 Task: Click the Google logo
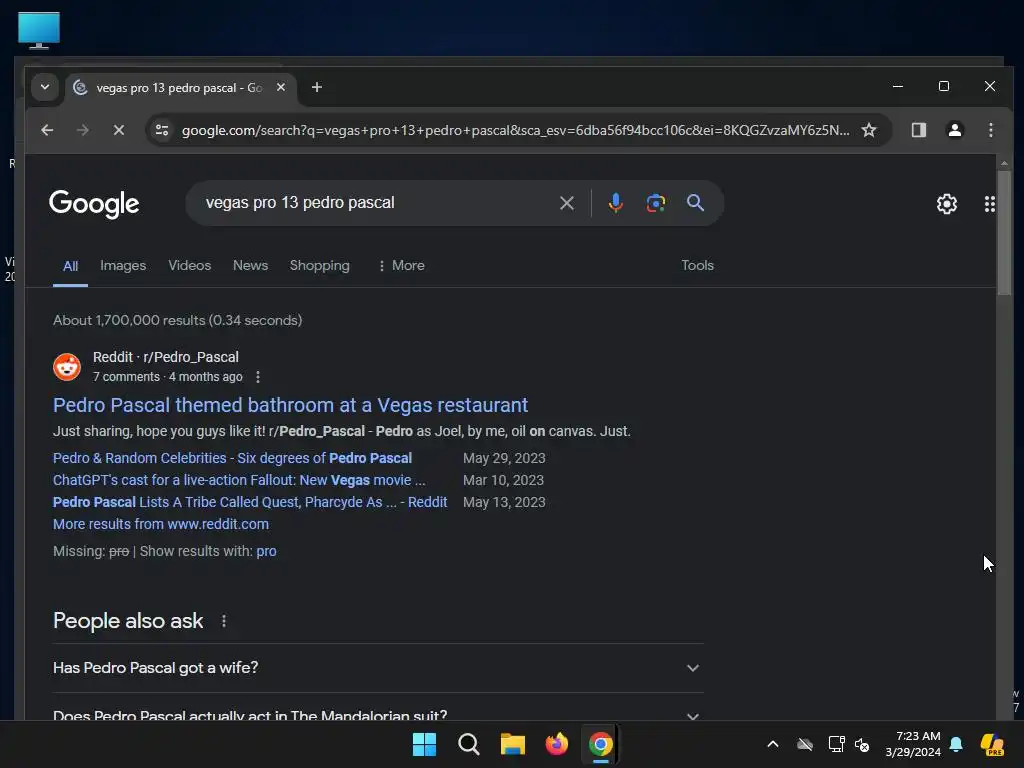(94, 204)
